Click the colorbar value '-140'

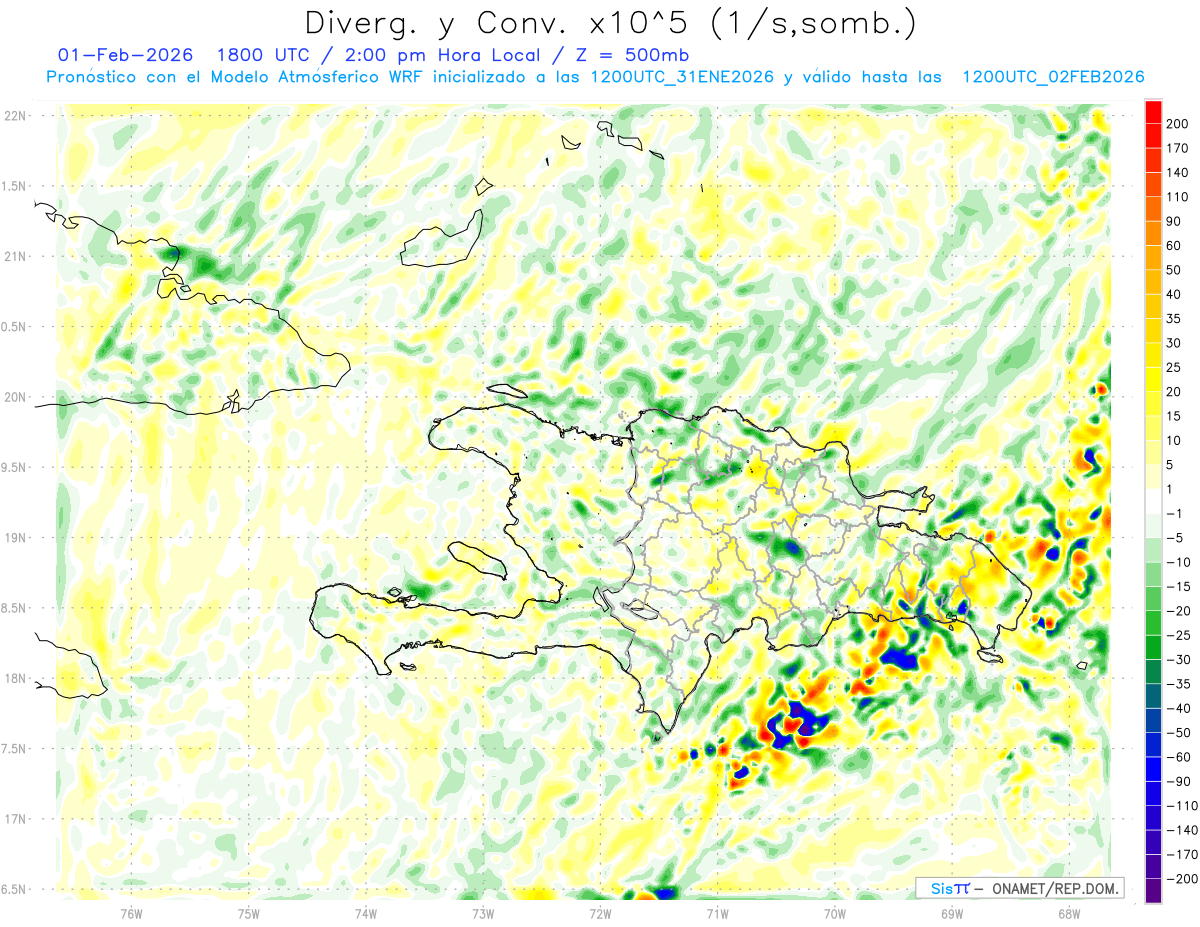click(1180, 830)
